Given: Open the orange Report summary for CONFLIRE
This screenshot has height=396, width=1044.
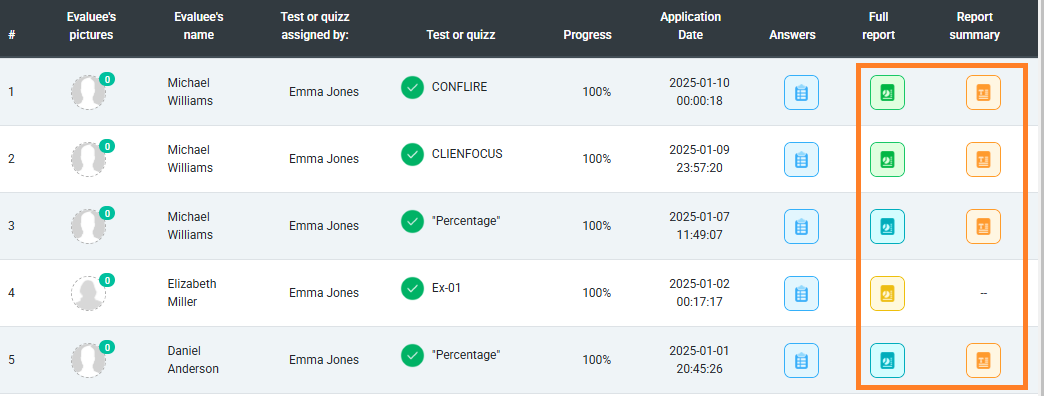Looking at the screenshot, I should click(x=983, y=93).
